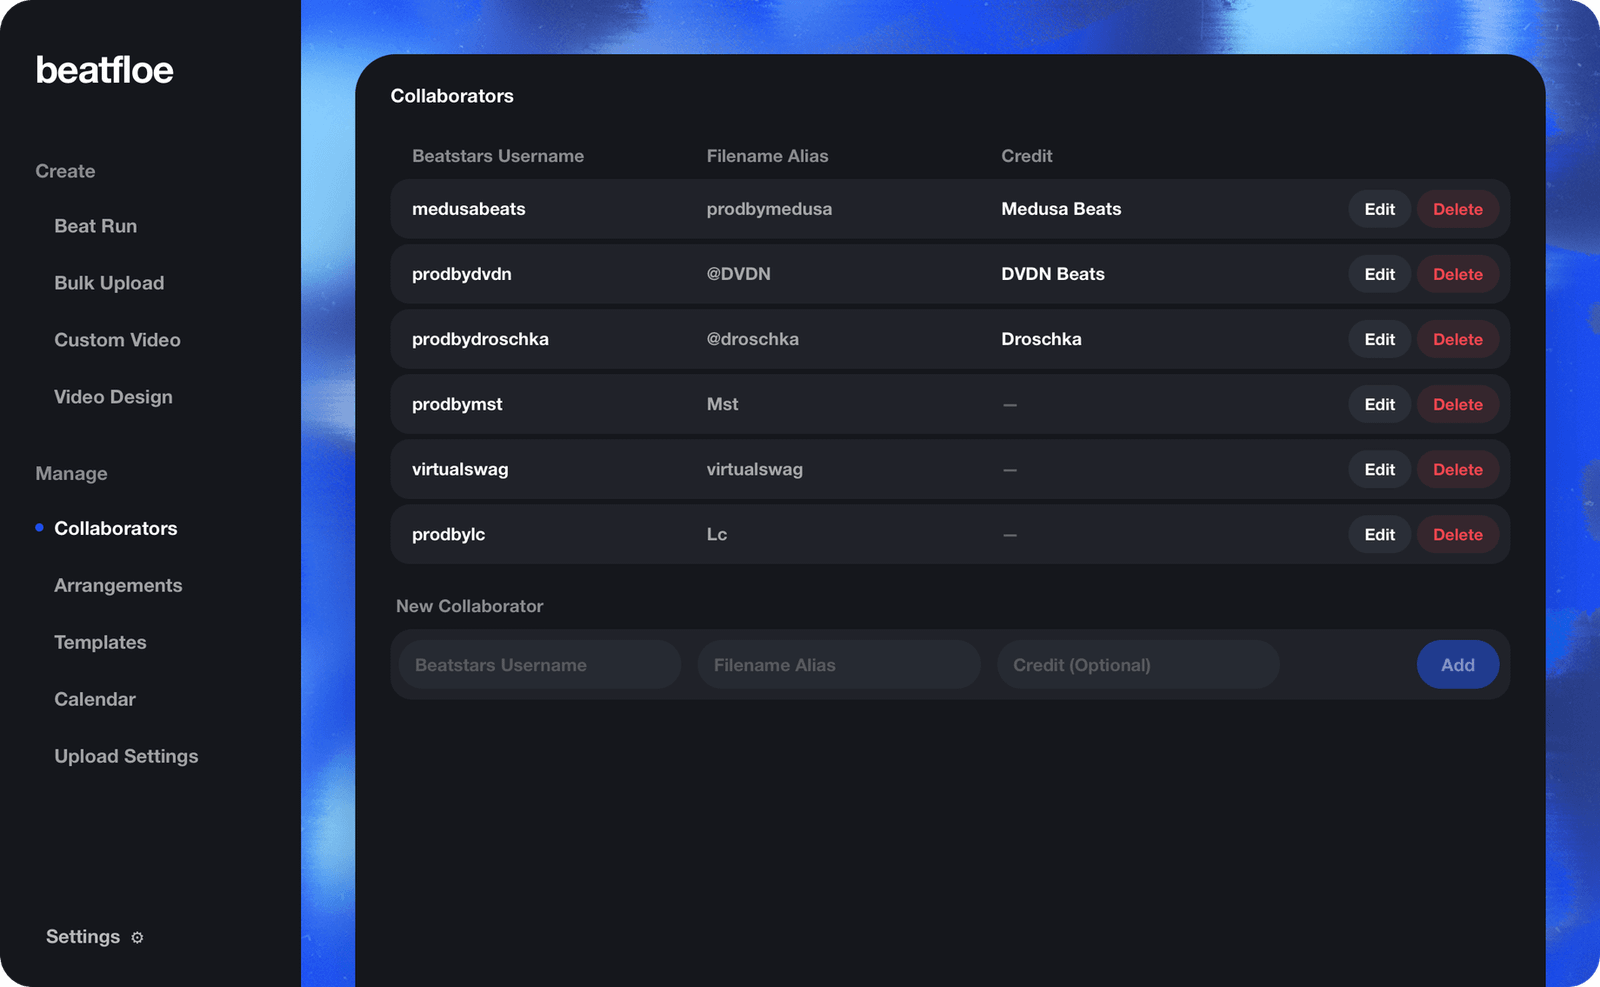The image size is (1600, 987).
Task: Open Beat Run page
Action: click(96, 226)
